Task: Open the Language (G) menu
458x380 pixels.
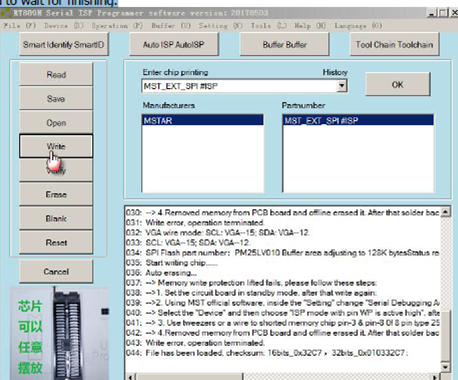Action: [358, 26]
